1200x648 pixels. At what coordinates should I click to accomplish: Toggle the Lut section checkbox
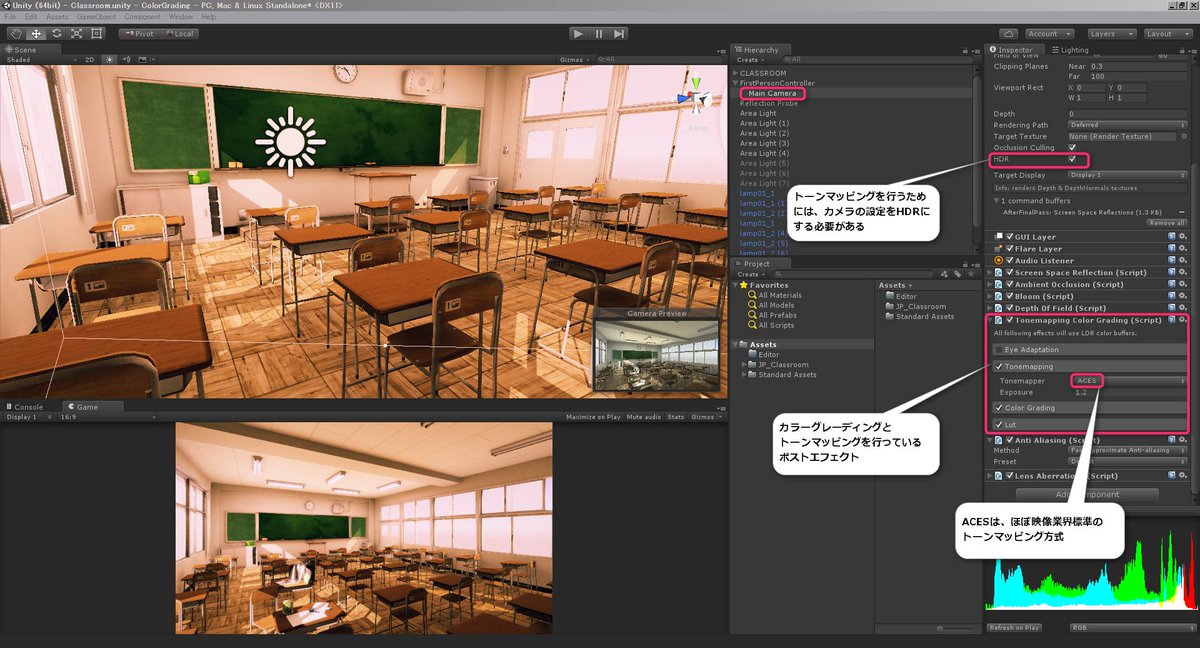[x=999, y=424]
